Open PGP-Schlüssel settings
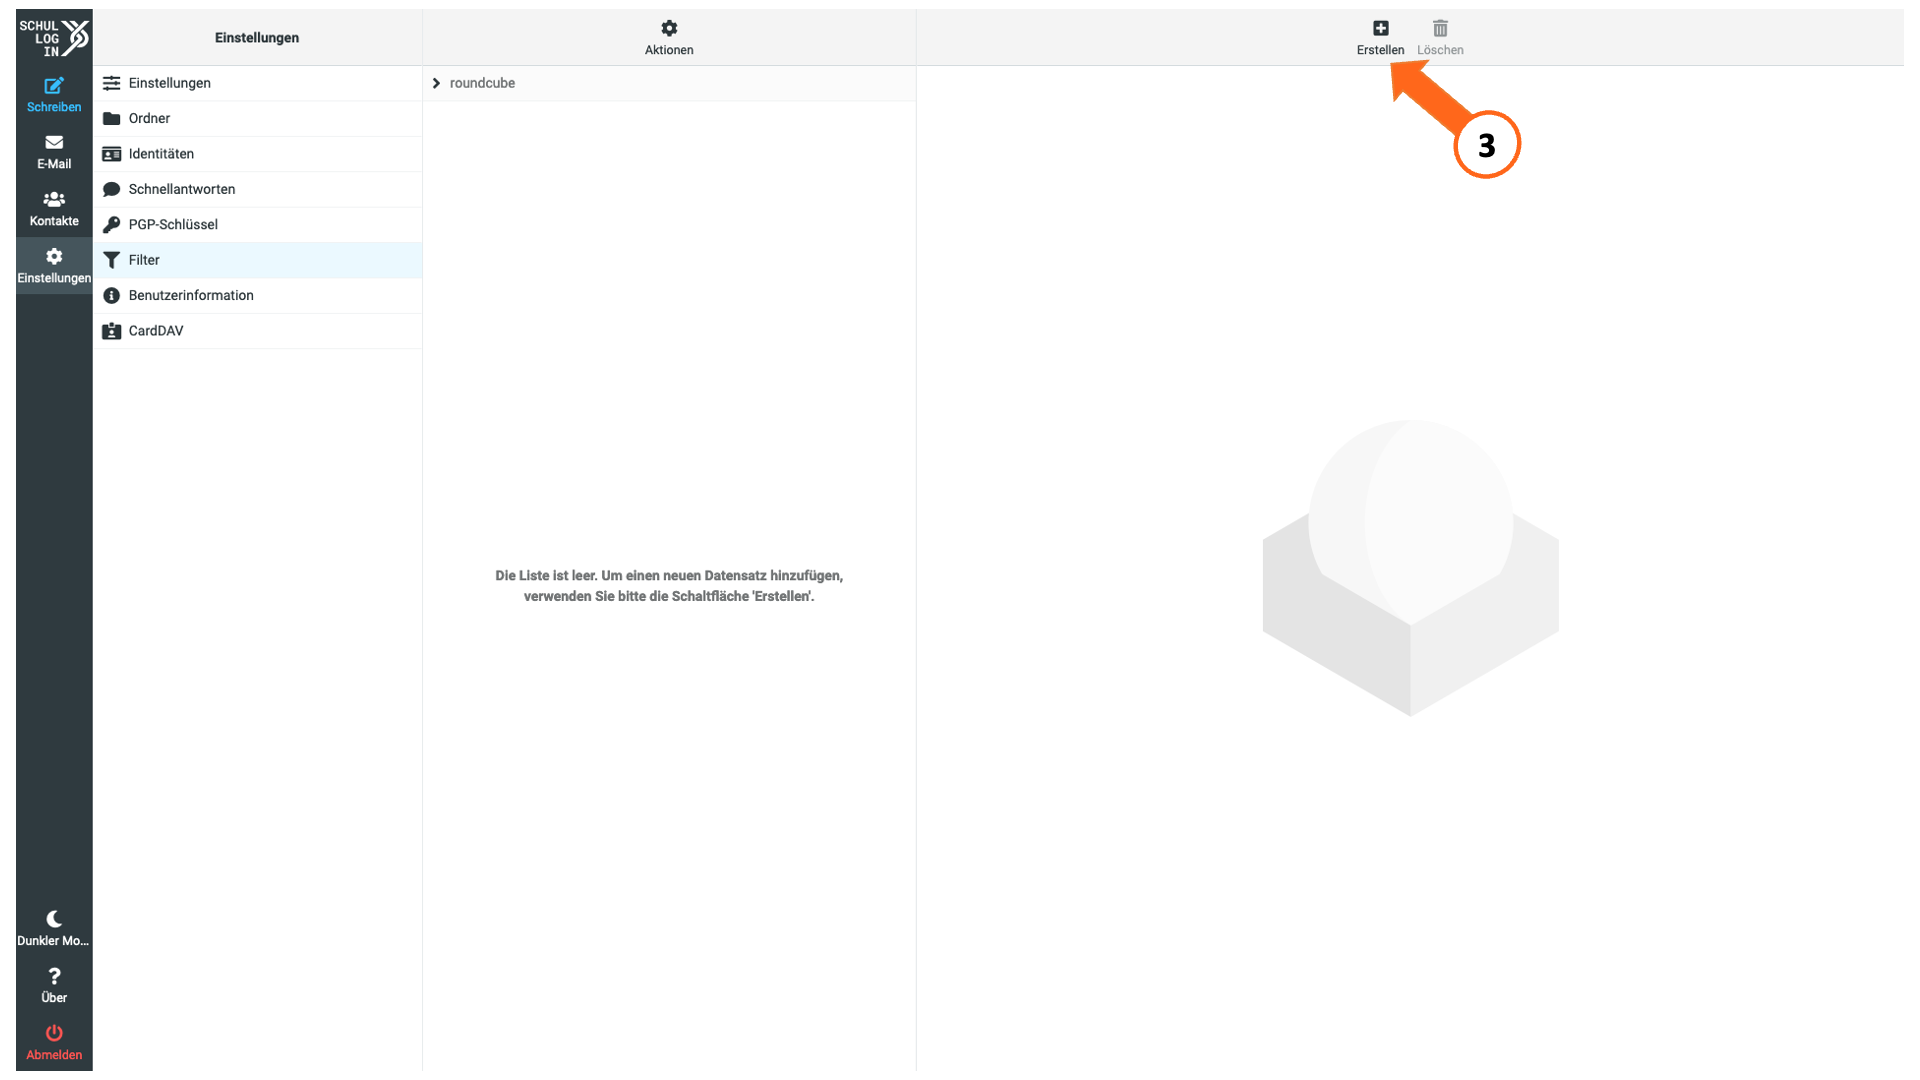Image resolution: width=1920 pixels, height=1080 pixels. (258, 224)
